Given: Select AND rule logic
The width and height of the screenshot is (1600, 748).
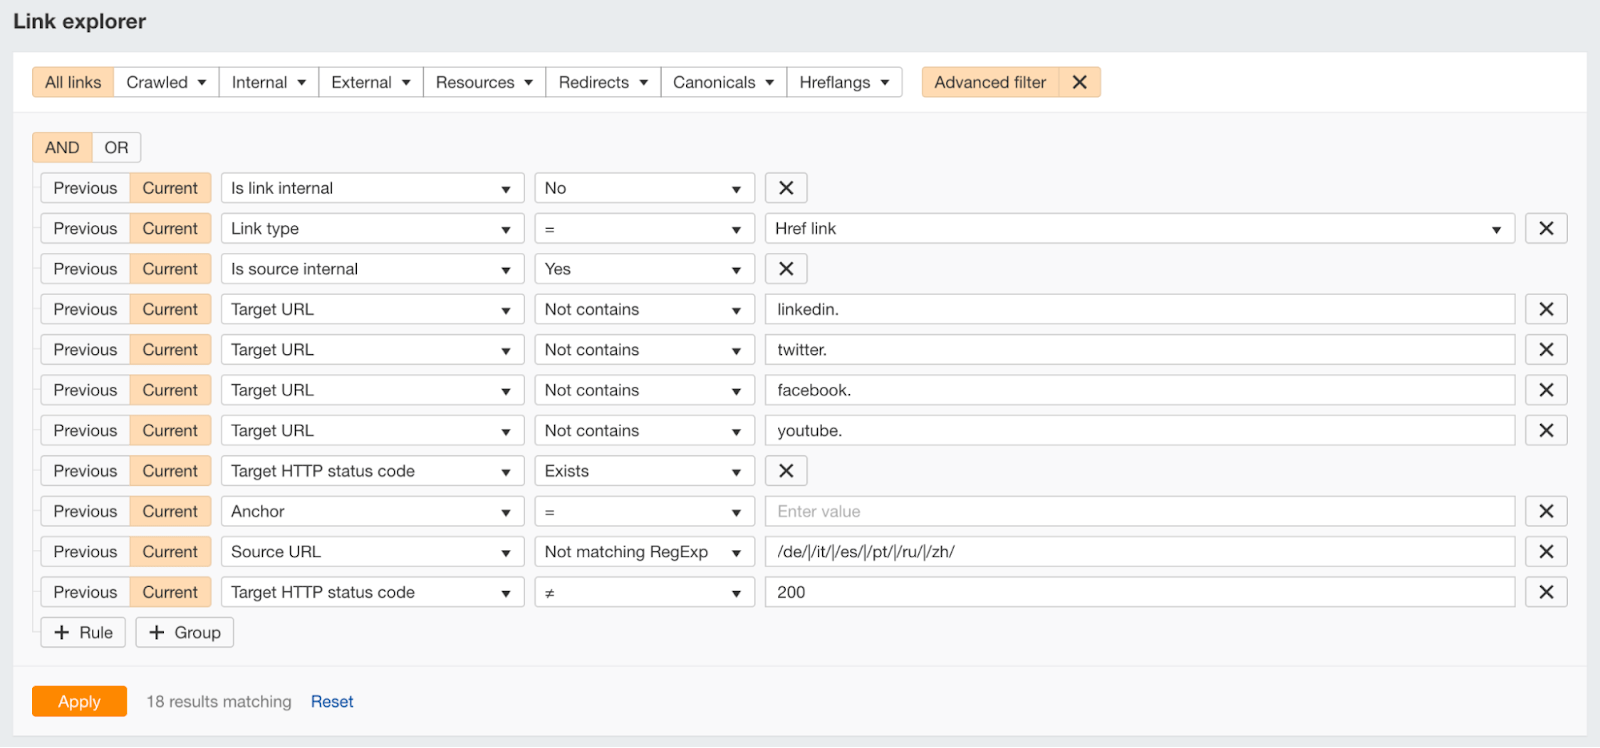Looking at the screenshot, I should tap(62, 147).
